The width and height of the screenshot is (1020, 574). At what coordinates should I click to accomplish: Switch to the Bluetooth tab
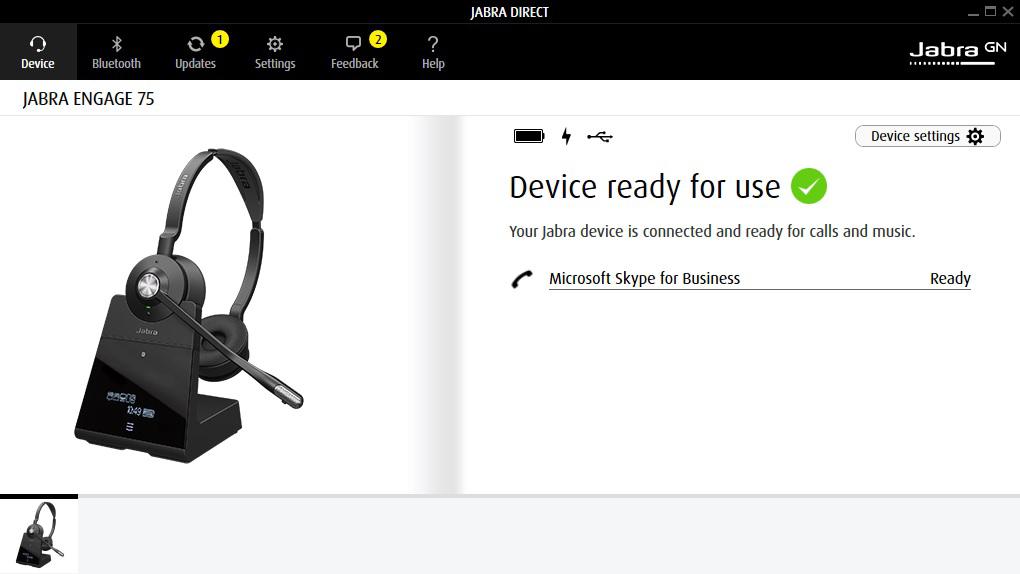tap(116, 52)
